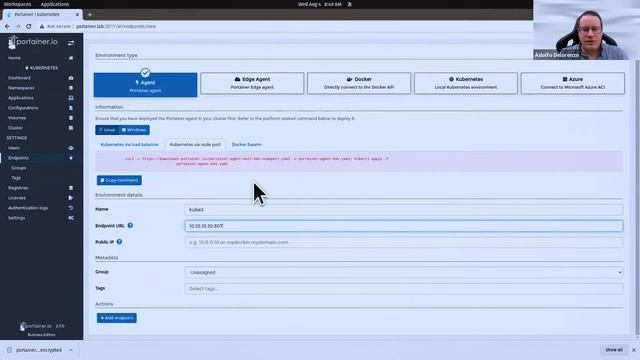Click the Public IP help question icon
Image resolution: width=640 pixels, height=360 pixels.
119,242
